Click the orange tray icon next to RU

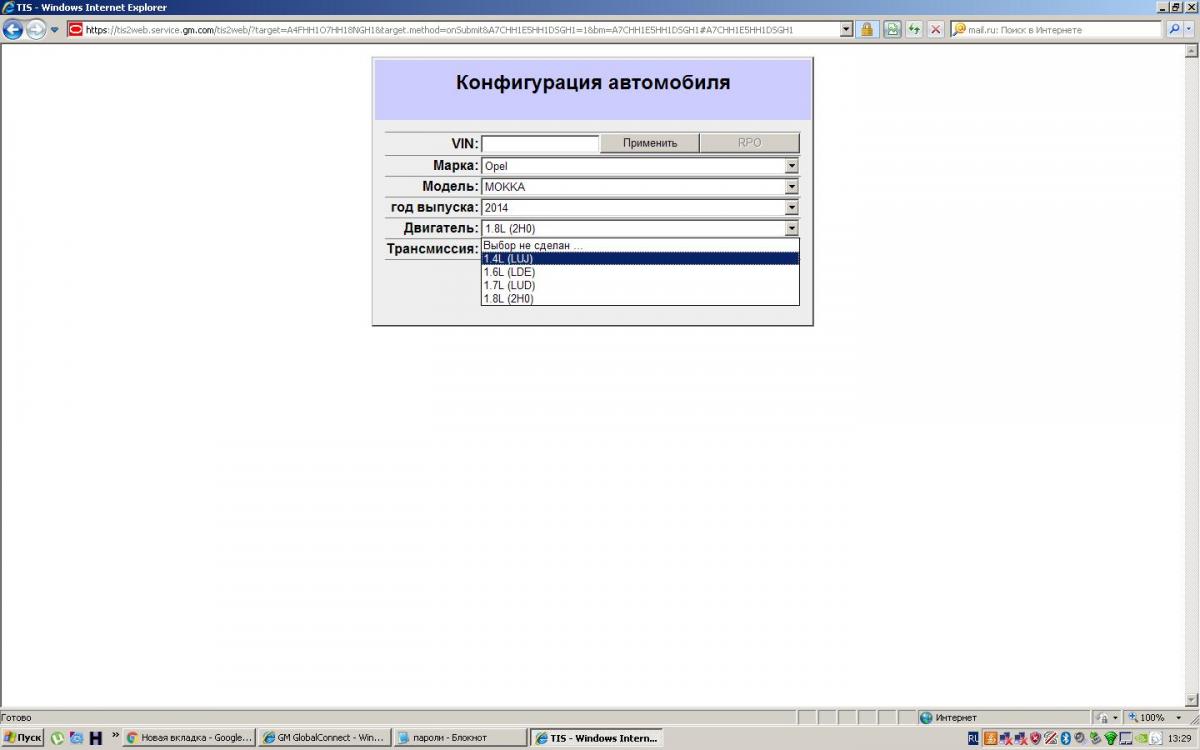click(990, 738)
